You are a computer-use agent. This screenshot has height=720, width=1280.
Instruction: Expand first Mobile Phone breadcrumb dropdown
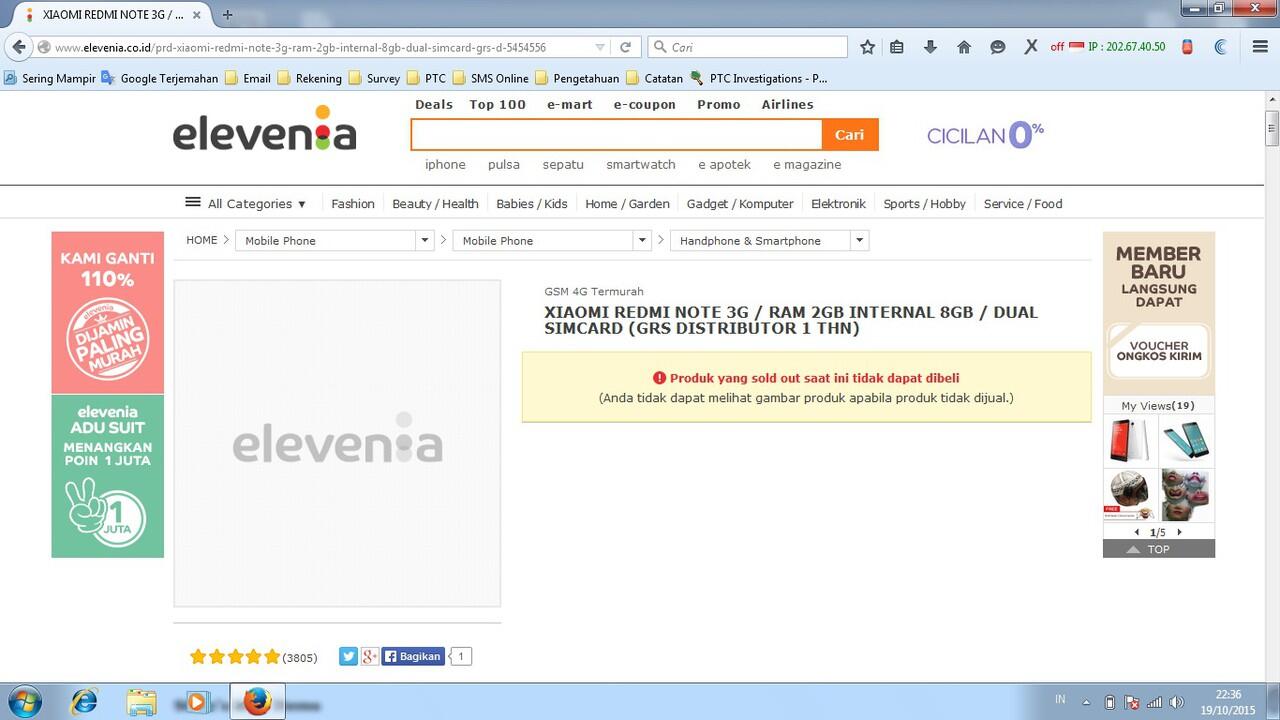click(x=425, y=240)
